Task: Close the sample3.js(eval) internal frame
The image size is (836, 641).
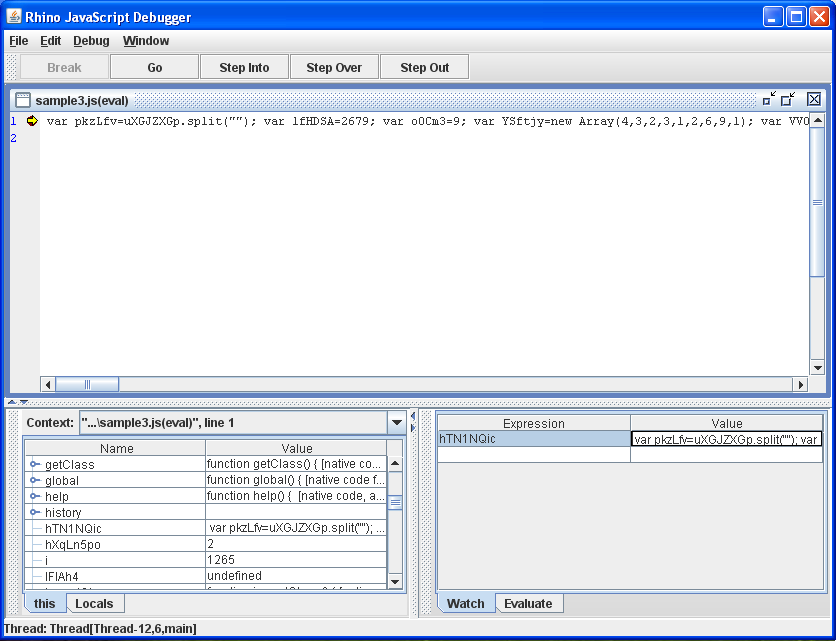Action: tap(813, 99)
